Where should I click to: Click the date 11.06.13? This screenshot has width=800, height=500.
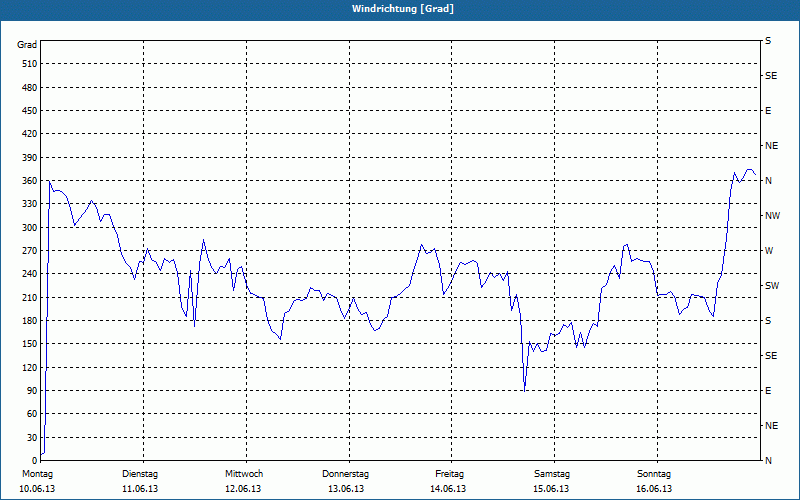[140, 489]
